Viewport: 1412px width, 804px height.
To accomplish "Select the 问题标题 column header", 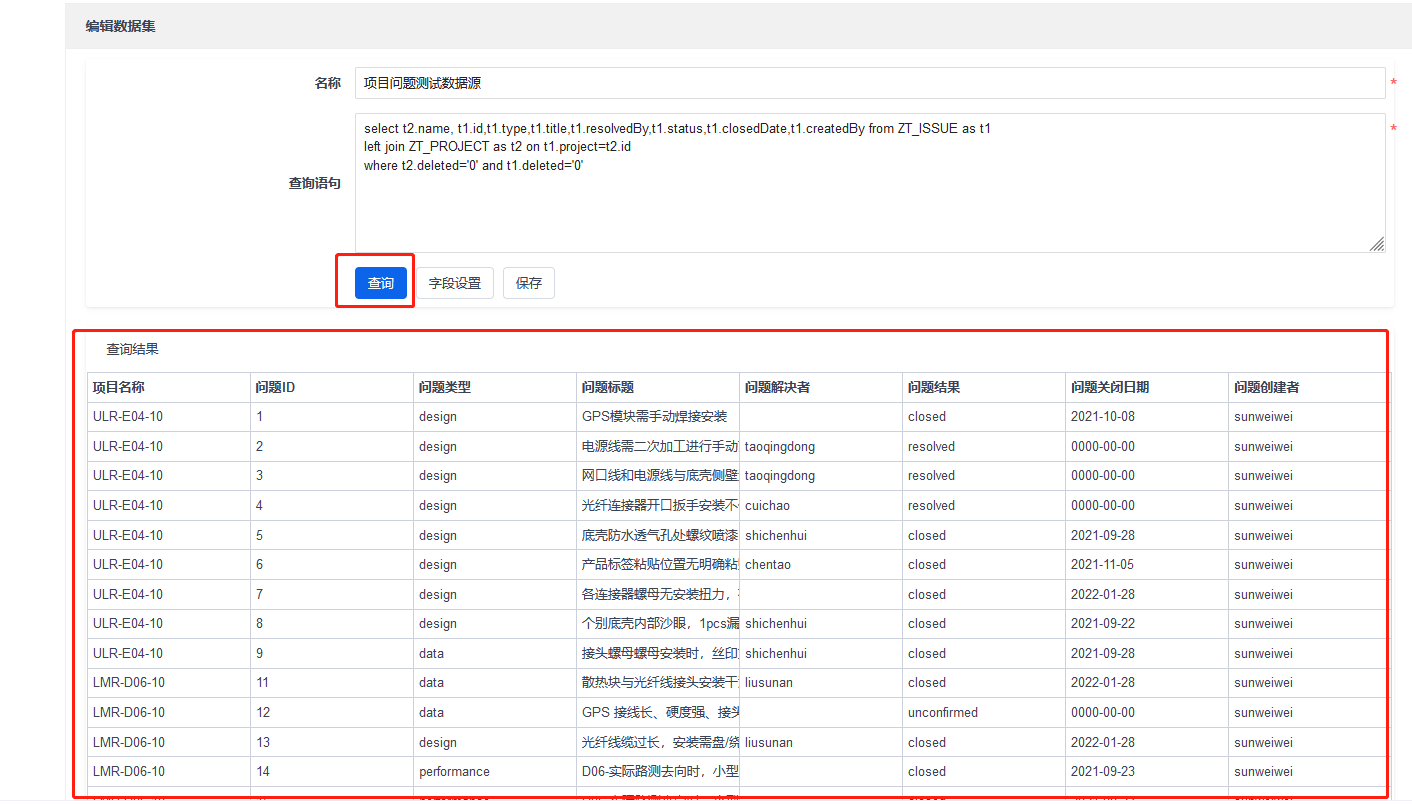I will (608, 387).
